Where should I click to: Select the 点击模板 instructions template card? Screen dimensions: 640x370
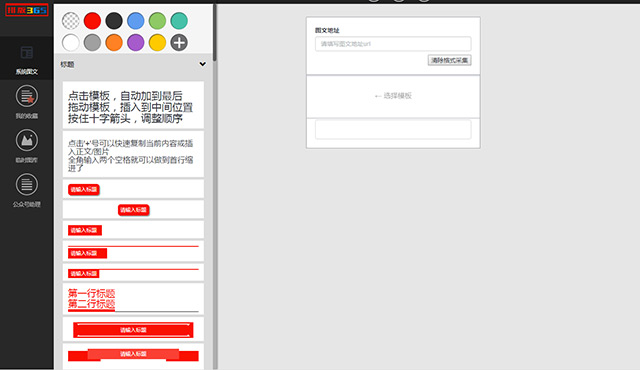pyautogui.click(x=133, y=105)
